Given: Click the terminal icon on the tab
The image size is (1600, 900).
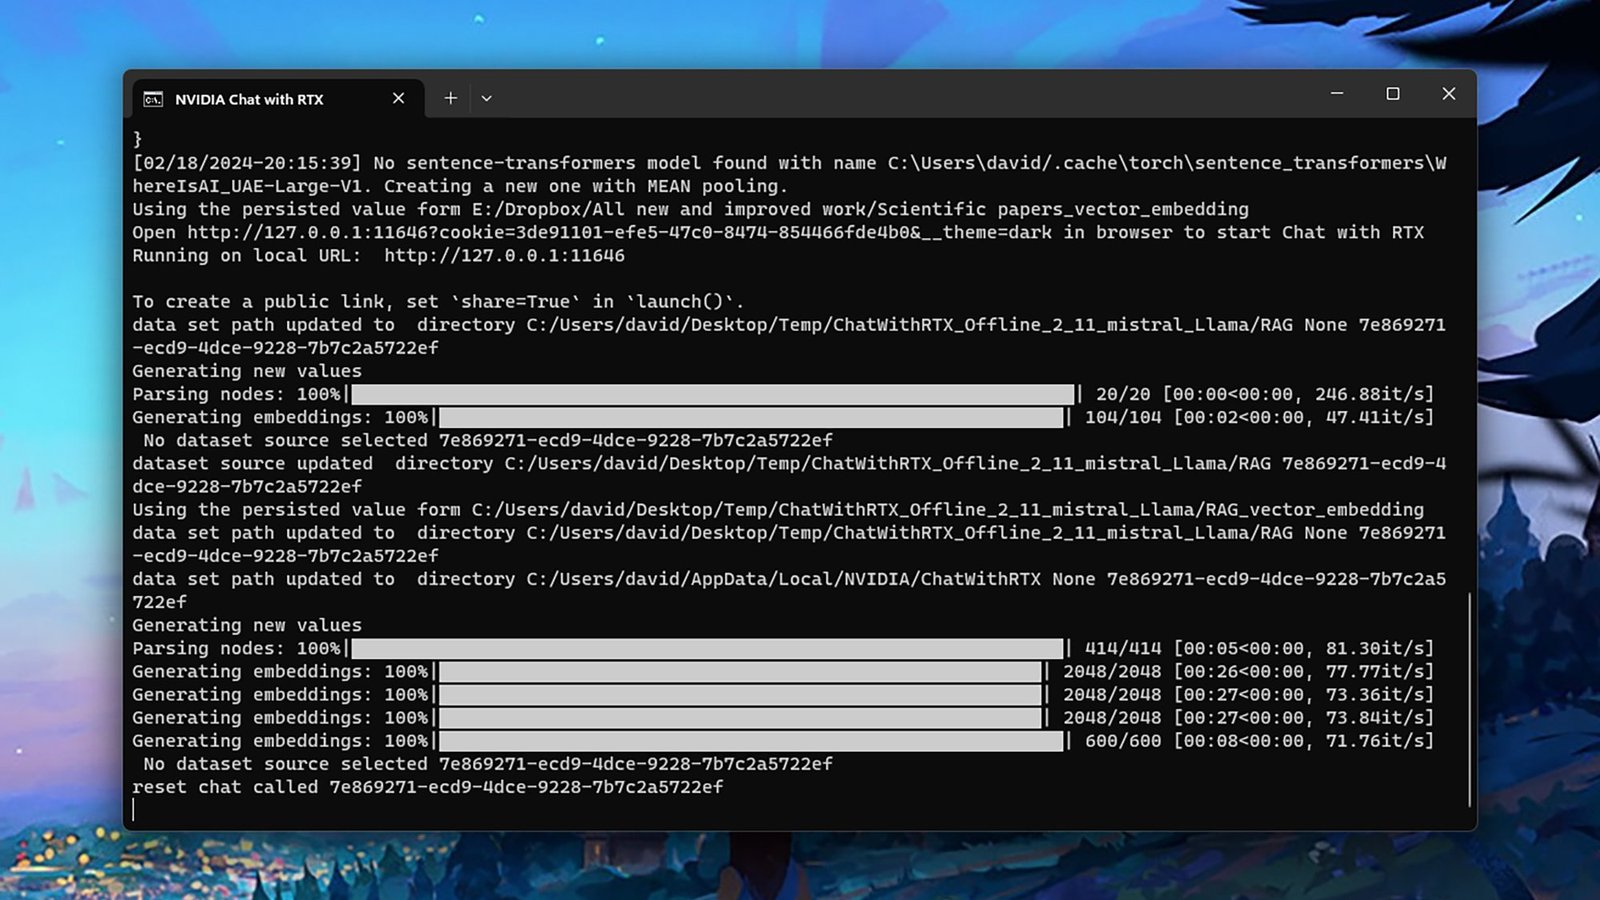Looking at the screenshot, I should (x=153, y=99).
